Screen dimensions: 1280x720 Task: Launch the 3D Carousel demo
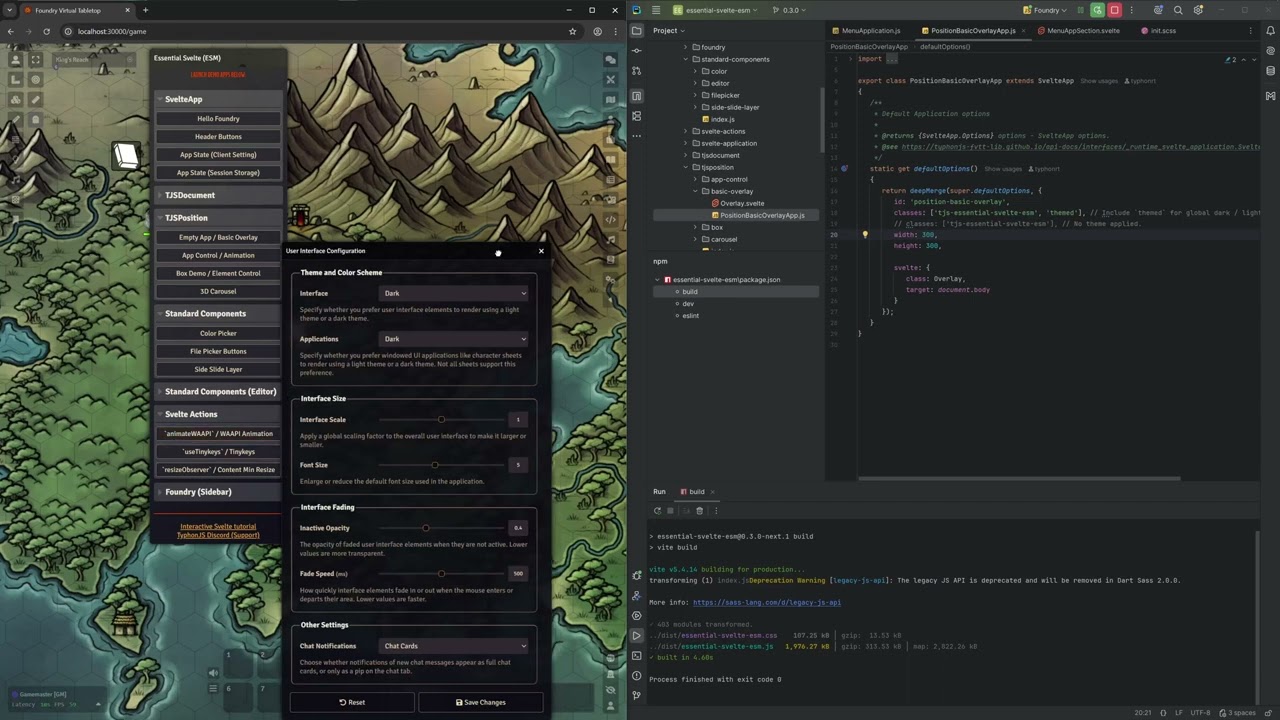[x=218, y=292]
